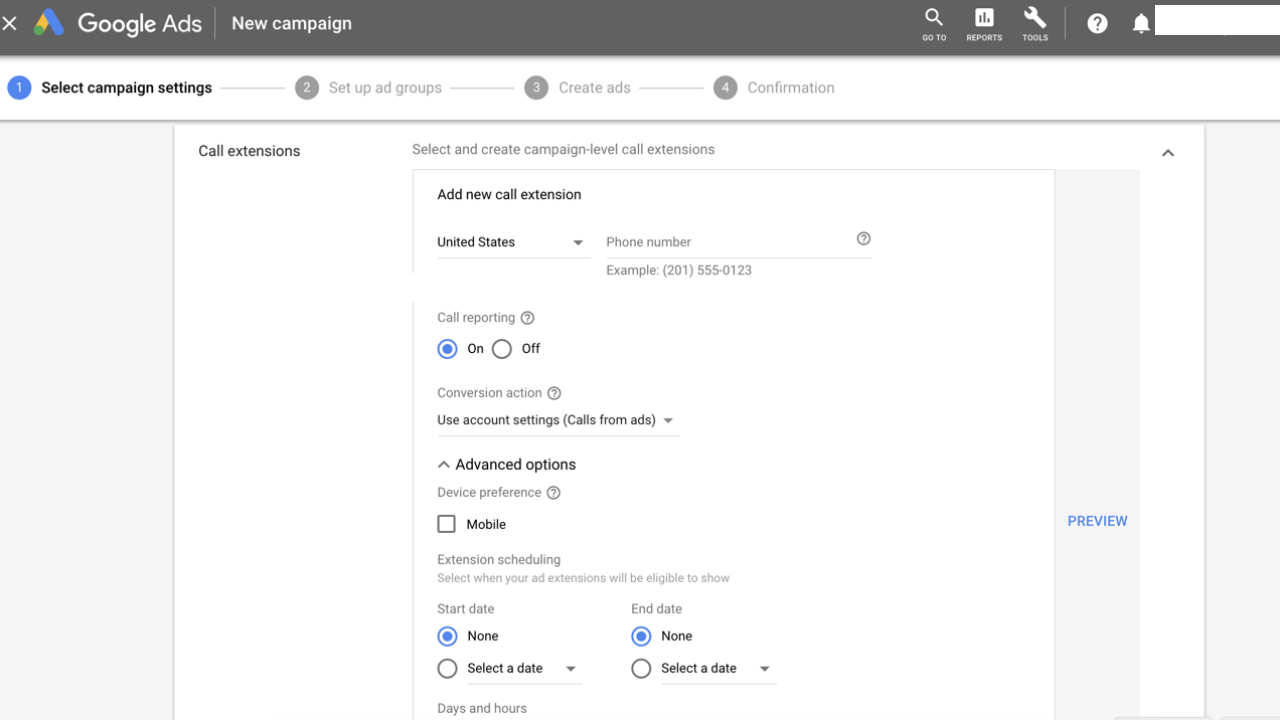Click help icon next to Conversion action
Viewport: 1280px width, 720px height.
pyautogui.click(x=554, y=393)
